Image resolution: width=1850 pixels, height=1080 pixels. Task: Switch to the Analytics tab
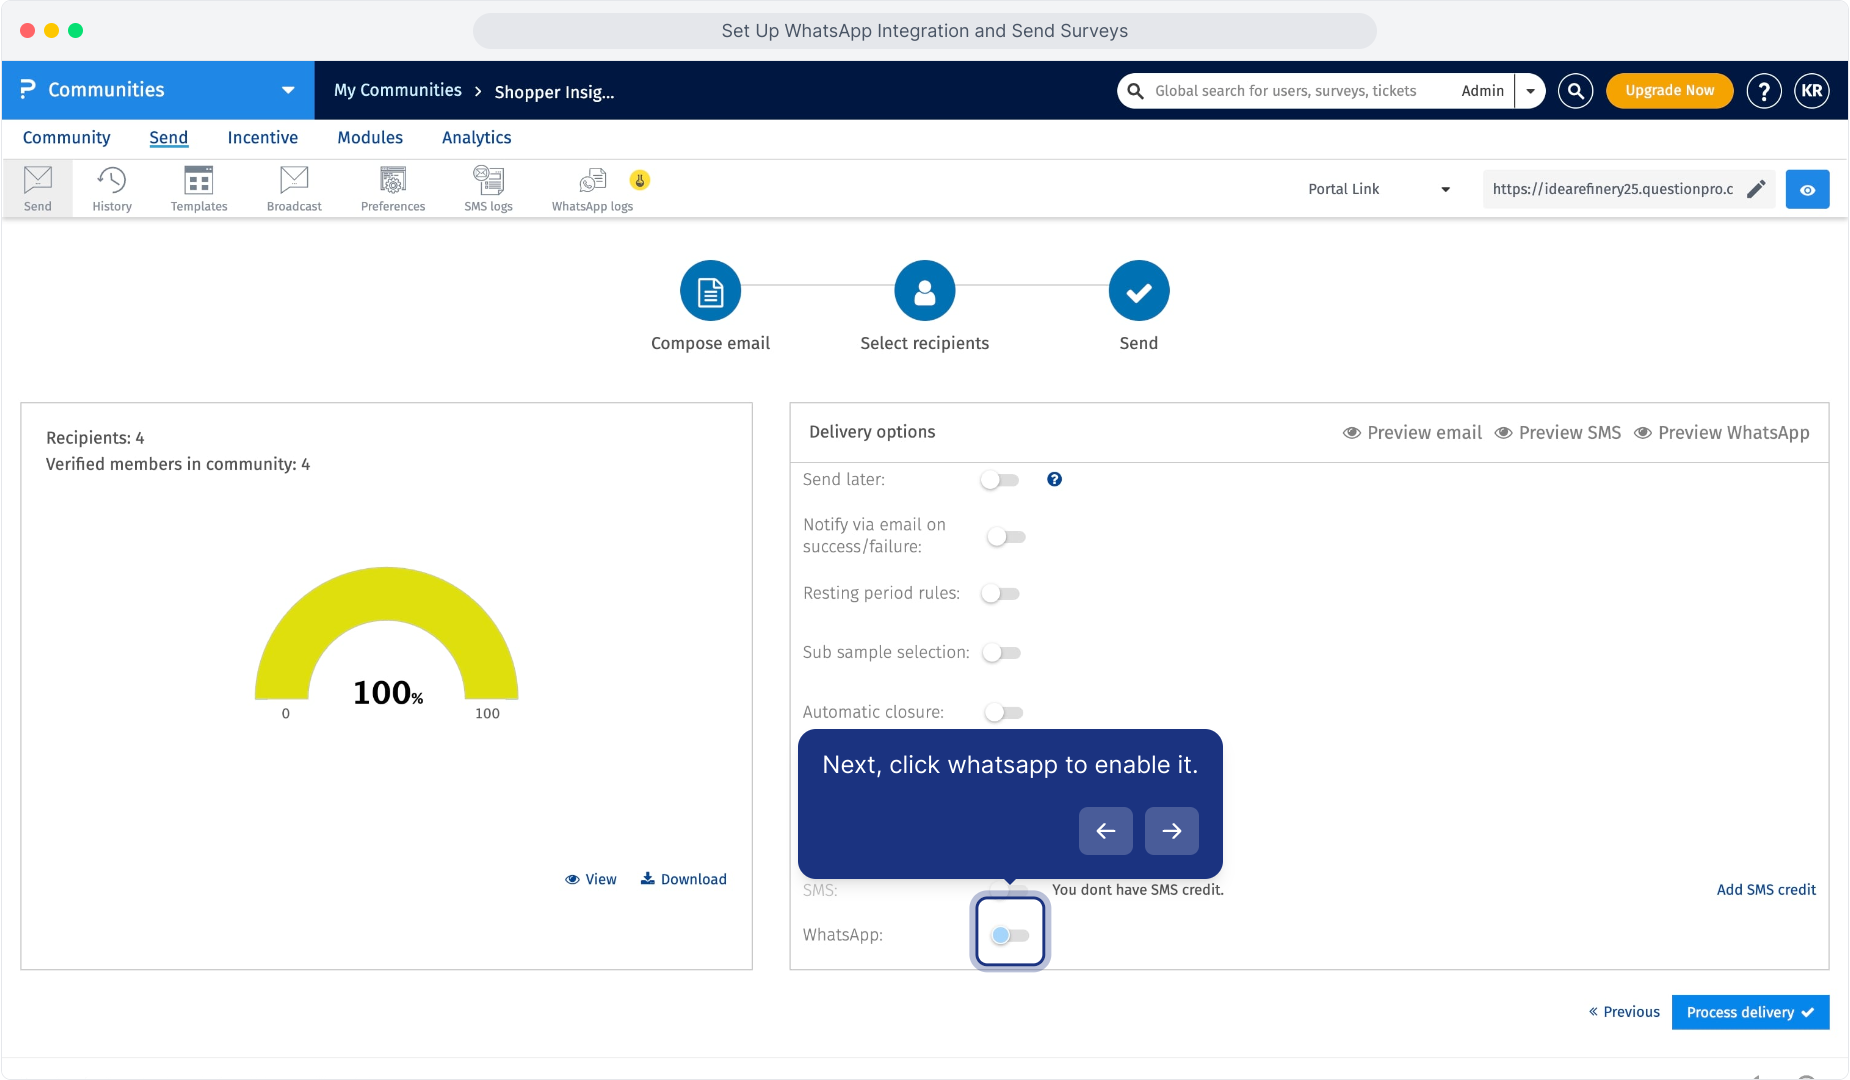[476, 138]
